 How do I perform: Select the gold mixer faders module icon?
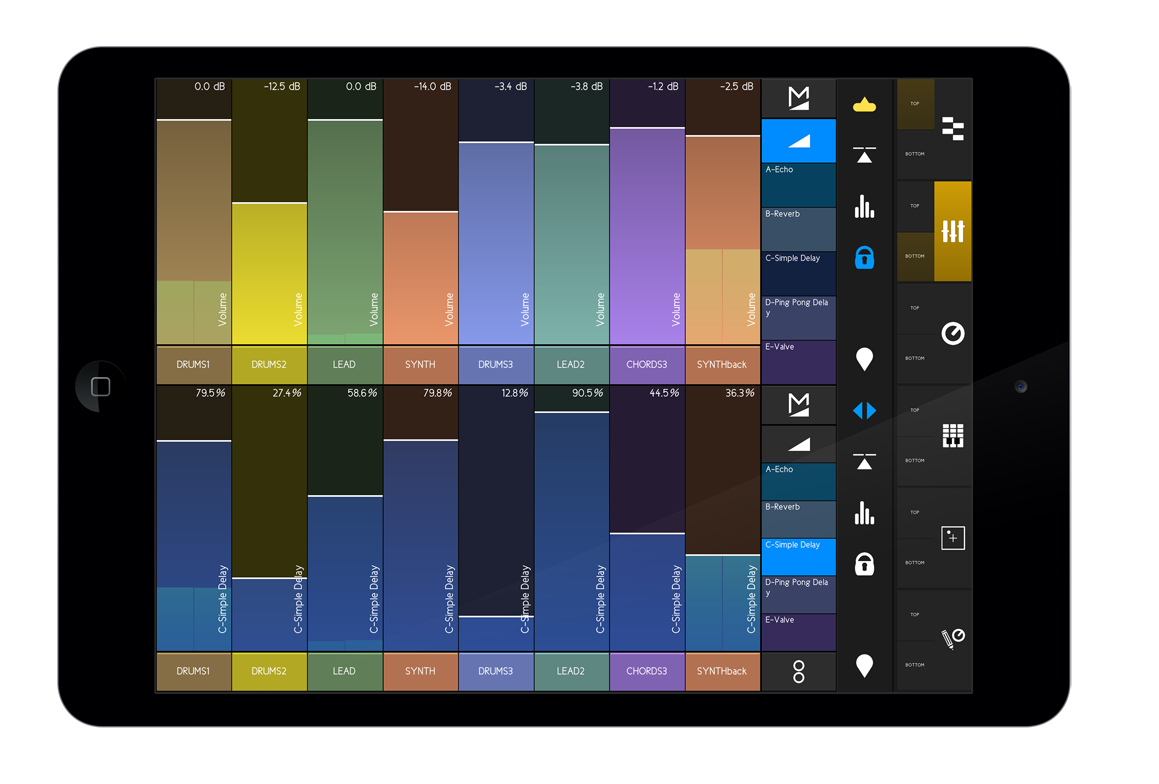click(952, 231)
